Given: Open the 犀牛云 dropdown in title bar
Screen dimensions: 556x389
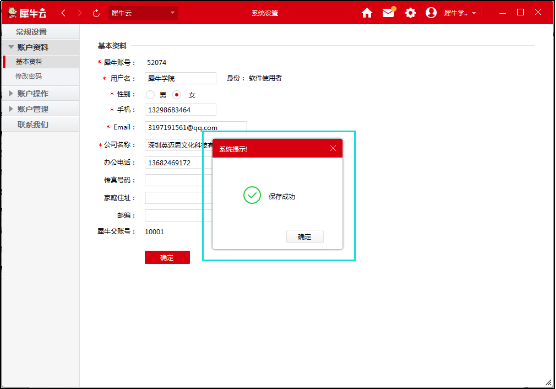Looking at the screenshot, I should [x=143, y=13].
